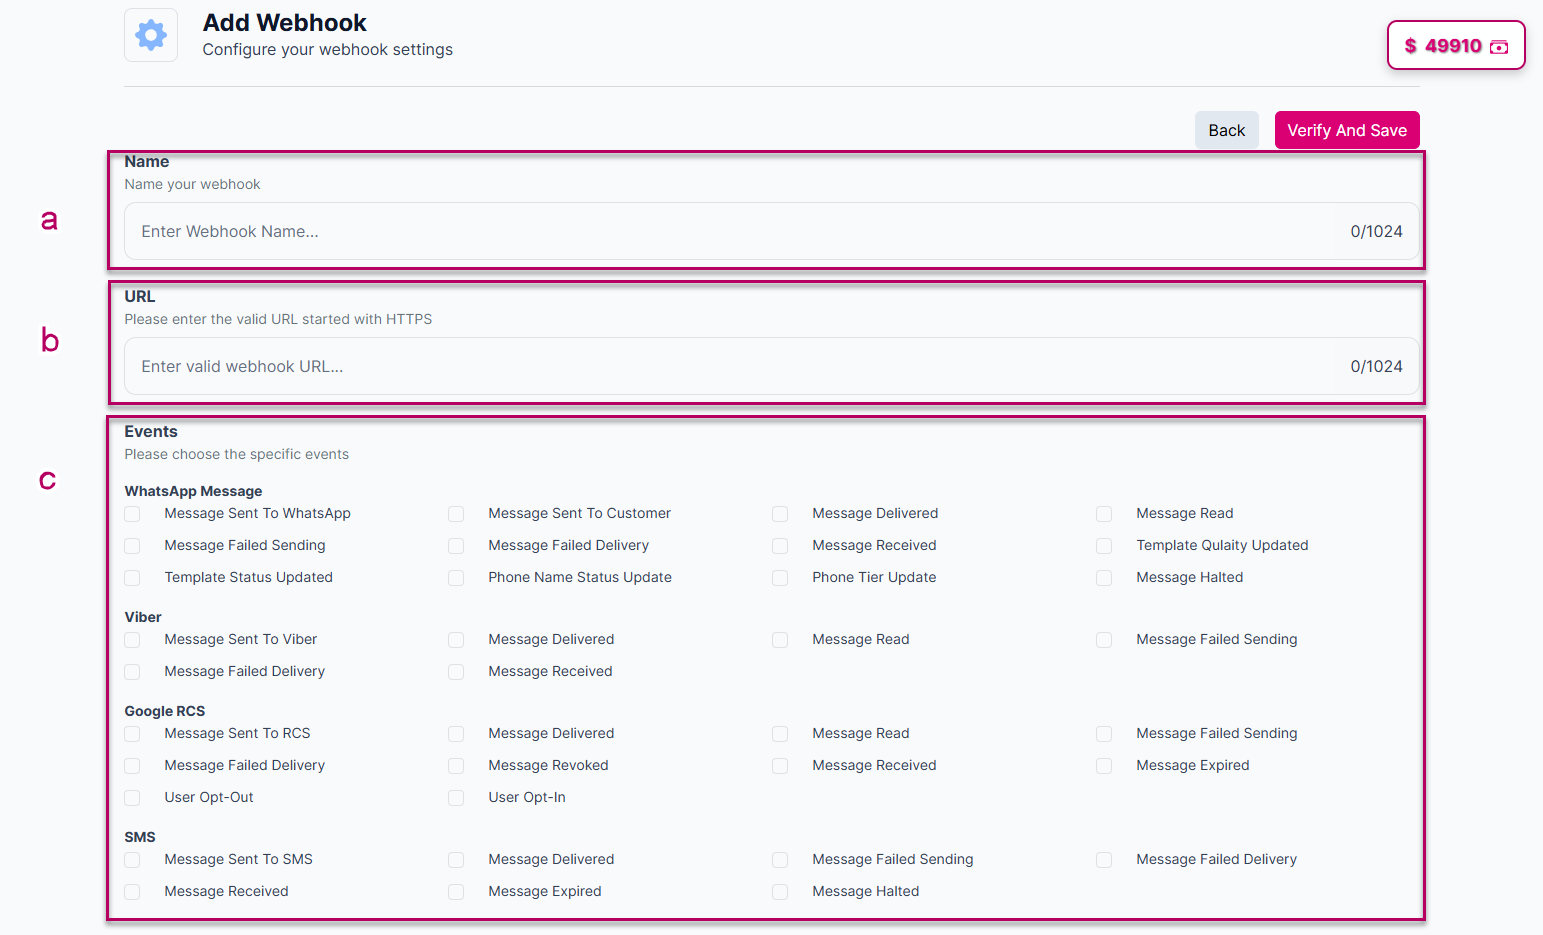Check WhatsApp Message Halted
Screen dimensions: 1543x935
(1104, 578)
